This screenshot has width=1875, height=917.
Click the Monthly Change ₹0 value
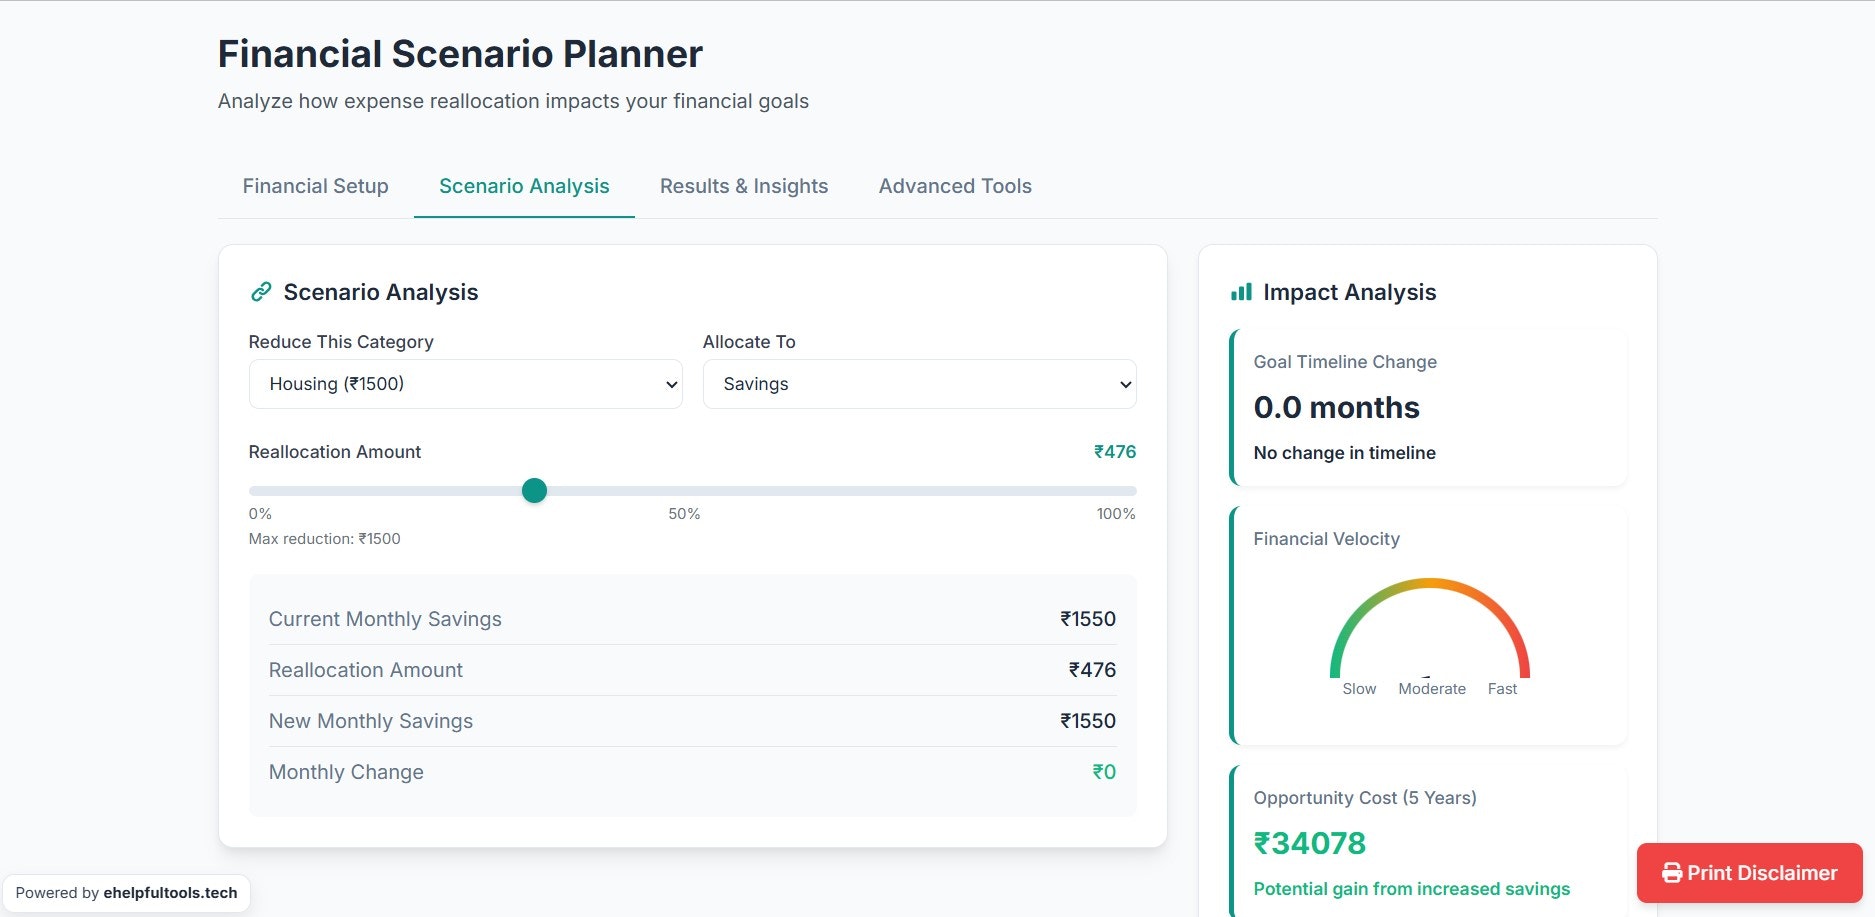pyautogui.click(x=1105, y=771)
